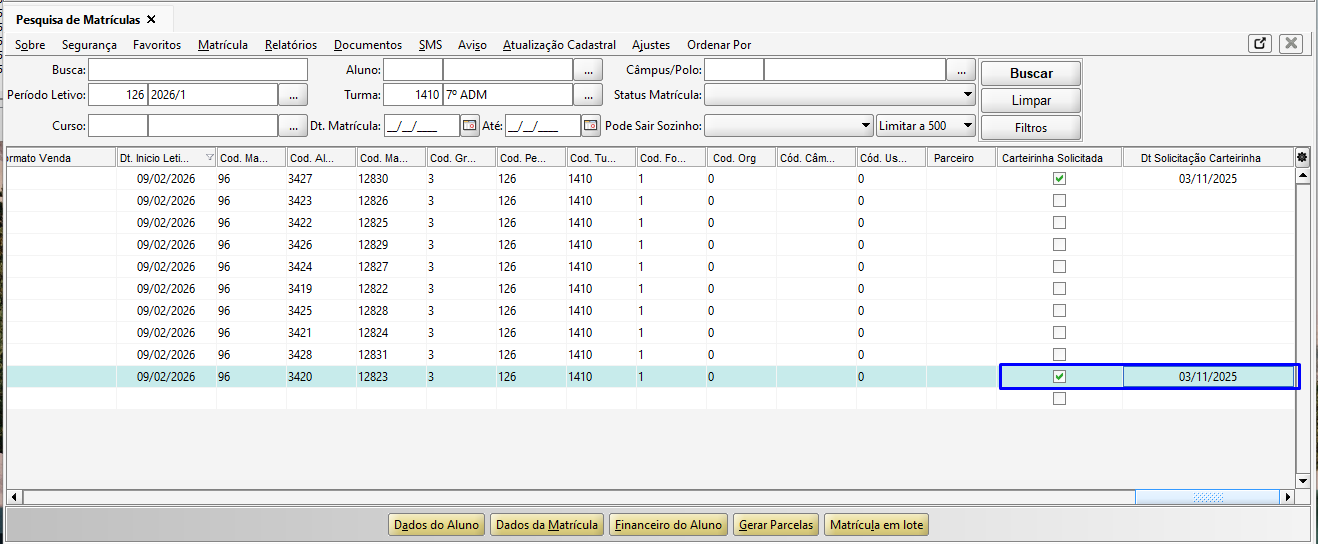Check Carteirinha Solicitada for student code 3421

pyautogui.click(x=1060, y=332)
